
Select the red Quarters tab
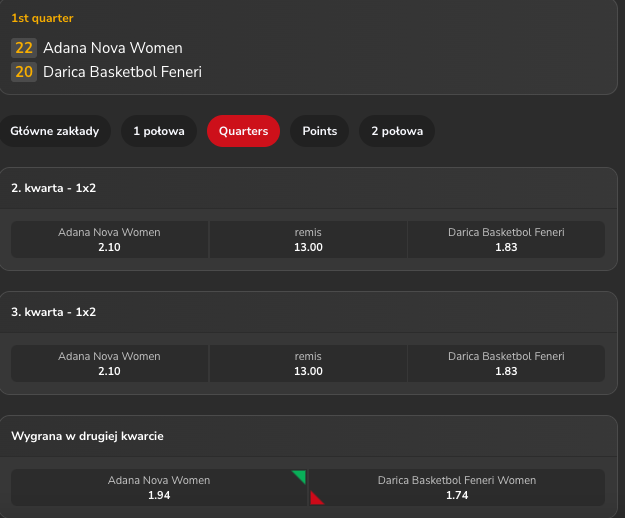pos(243,131)
